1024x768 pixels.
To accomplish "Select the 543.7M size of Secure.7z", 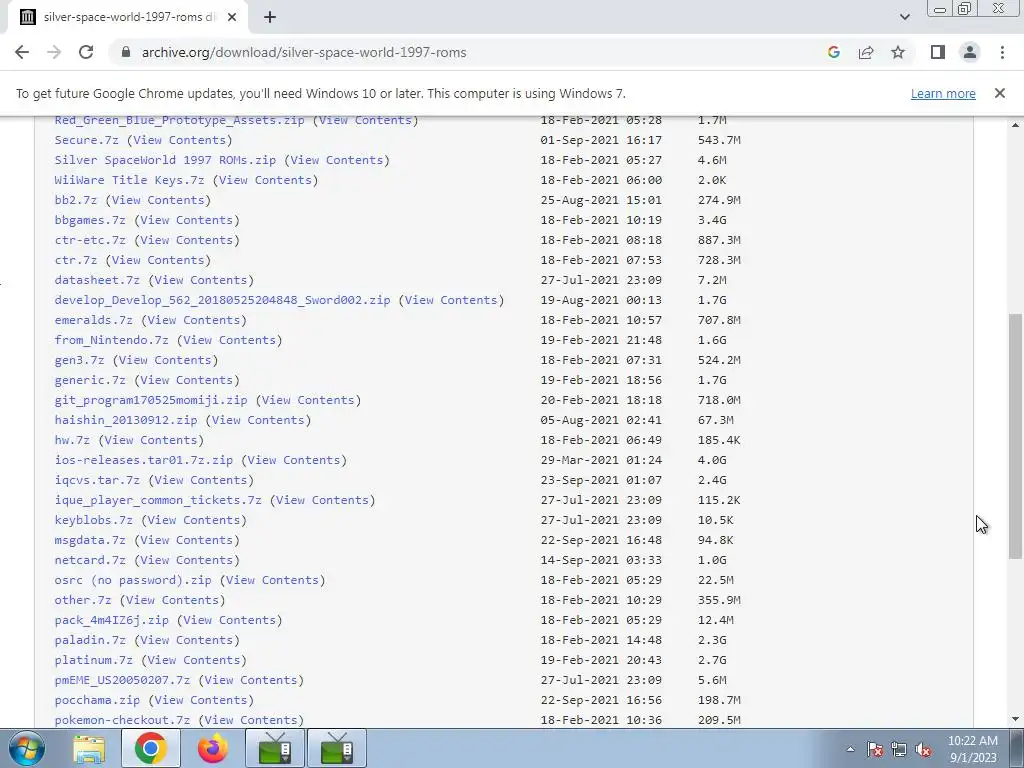I will (719, 140).
